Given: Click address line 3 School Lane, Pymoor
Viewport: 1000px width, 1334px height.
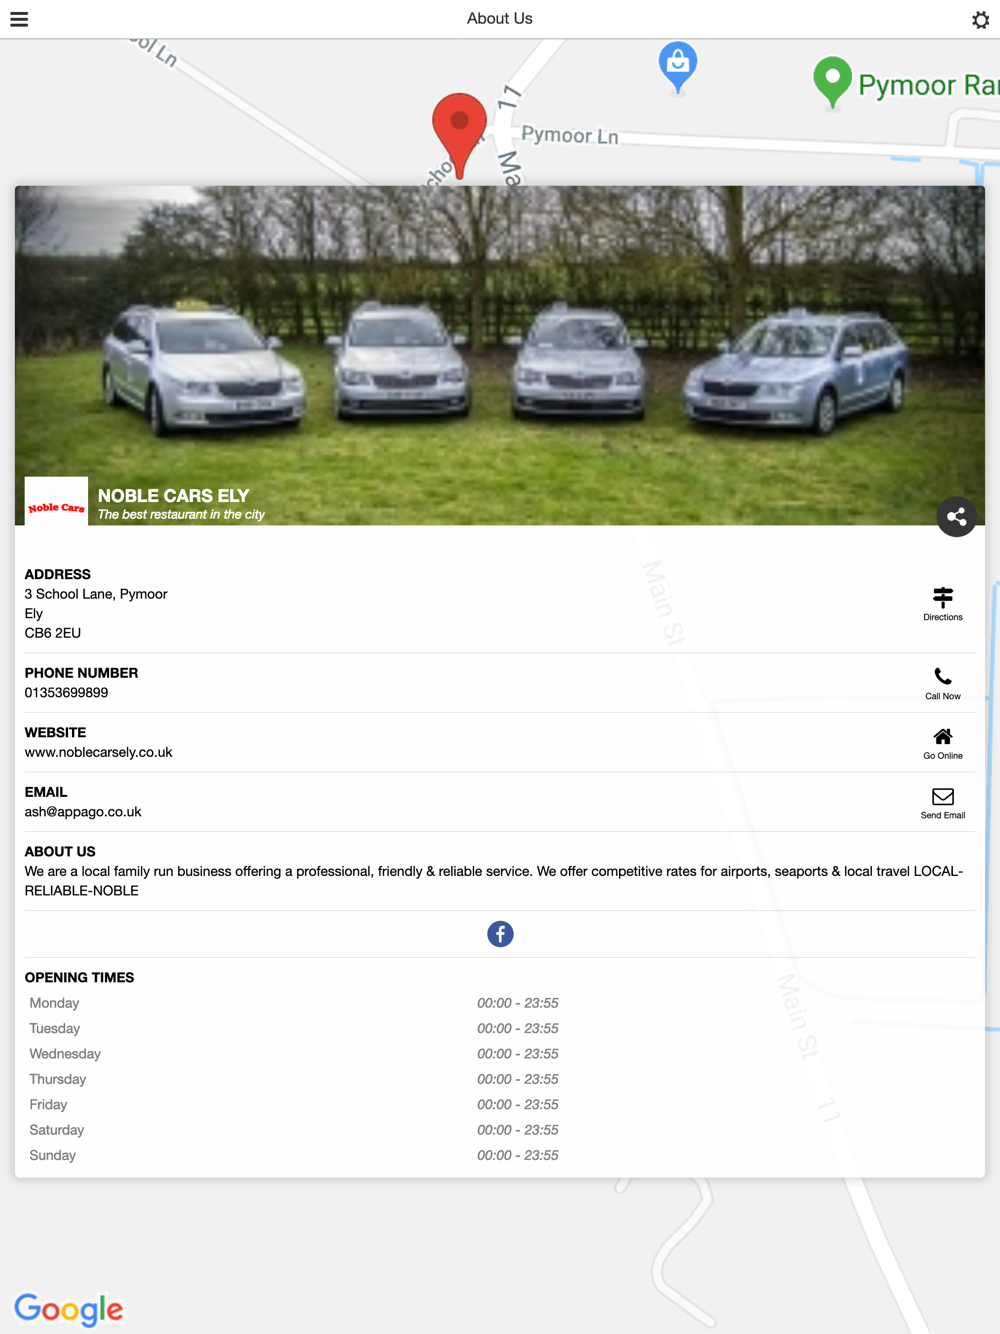Looking at the screenshot, I should 96,594.
